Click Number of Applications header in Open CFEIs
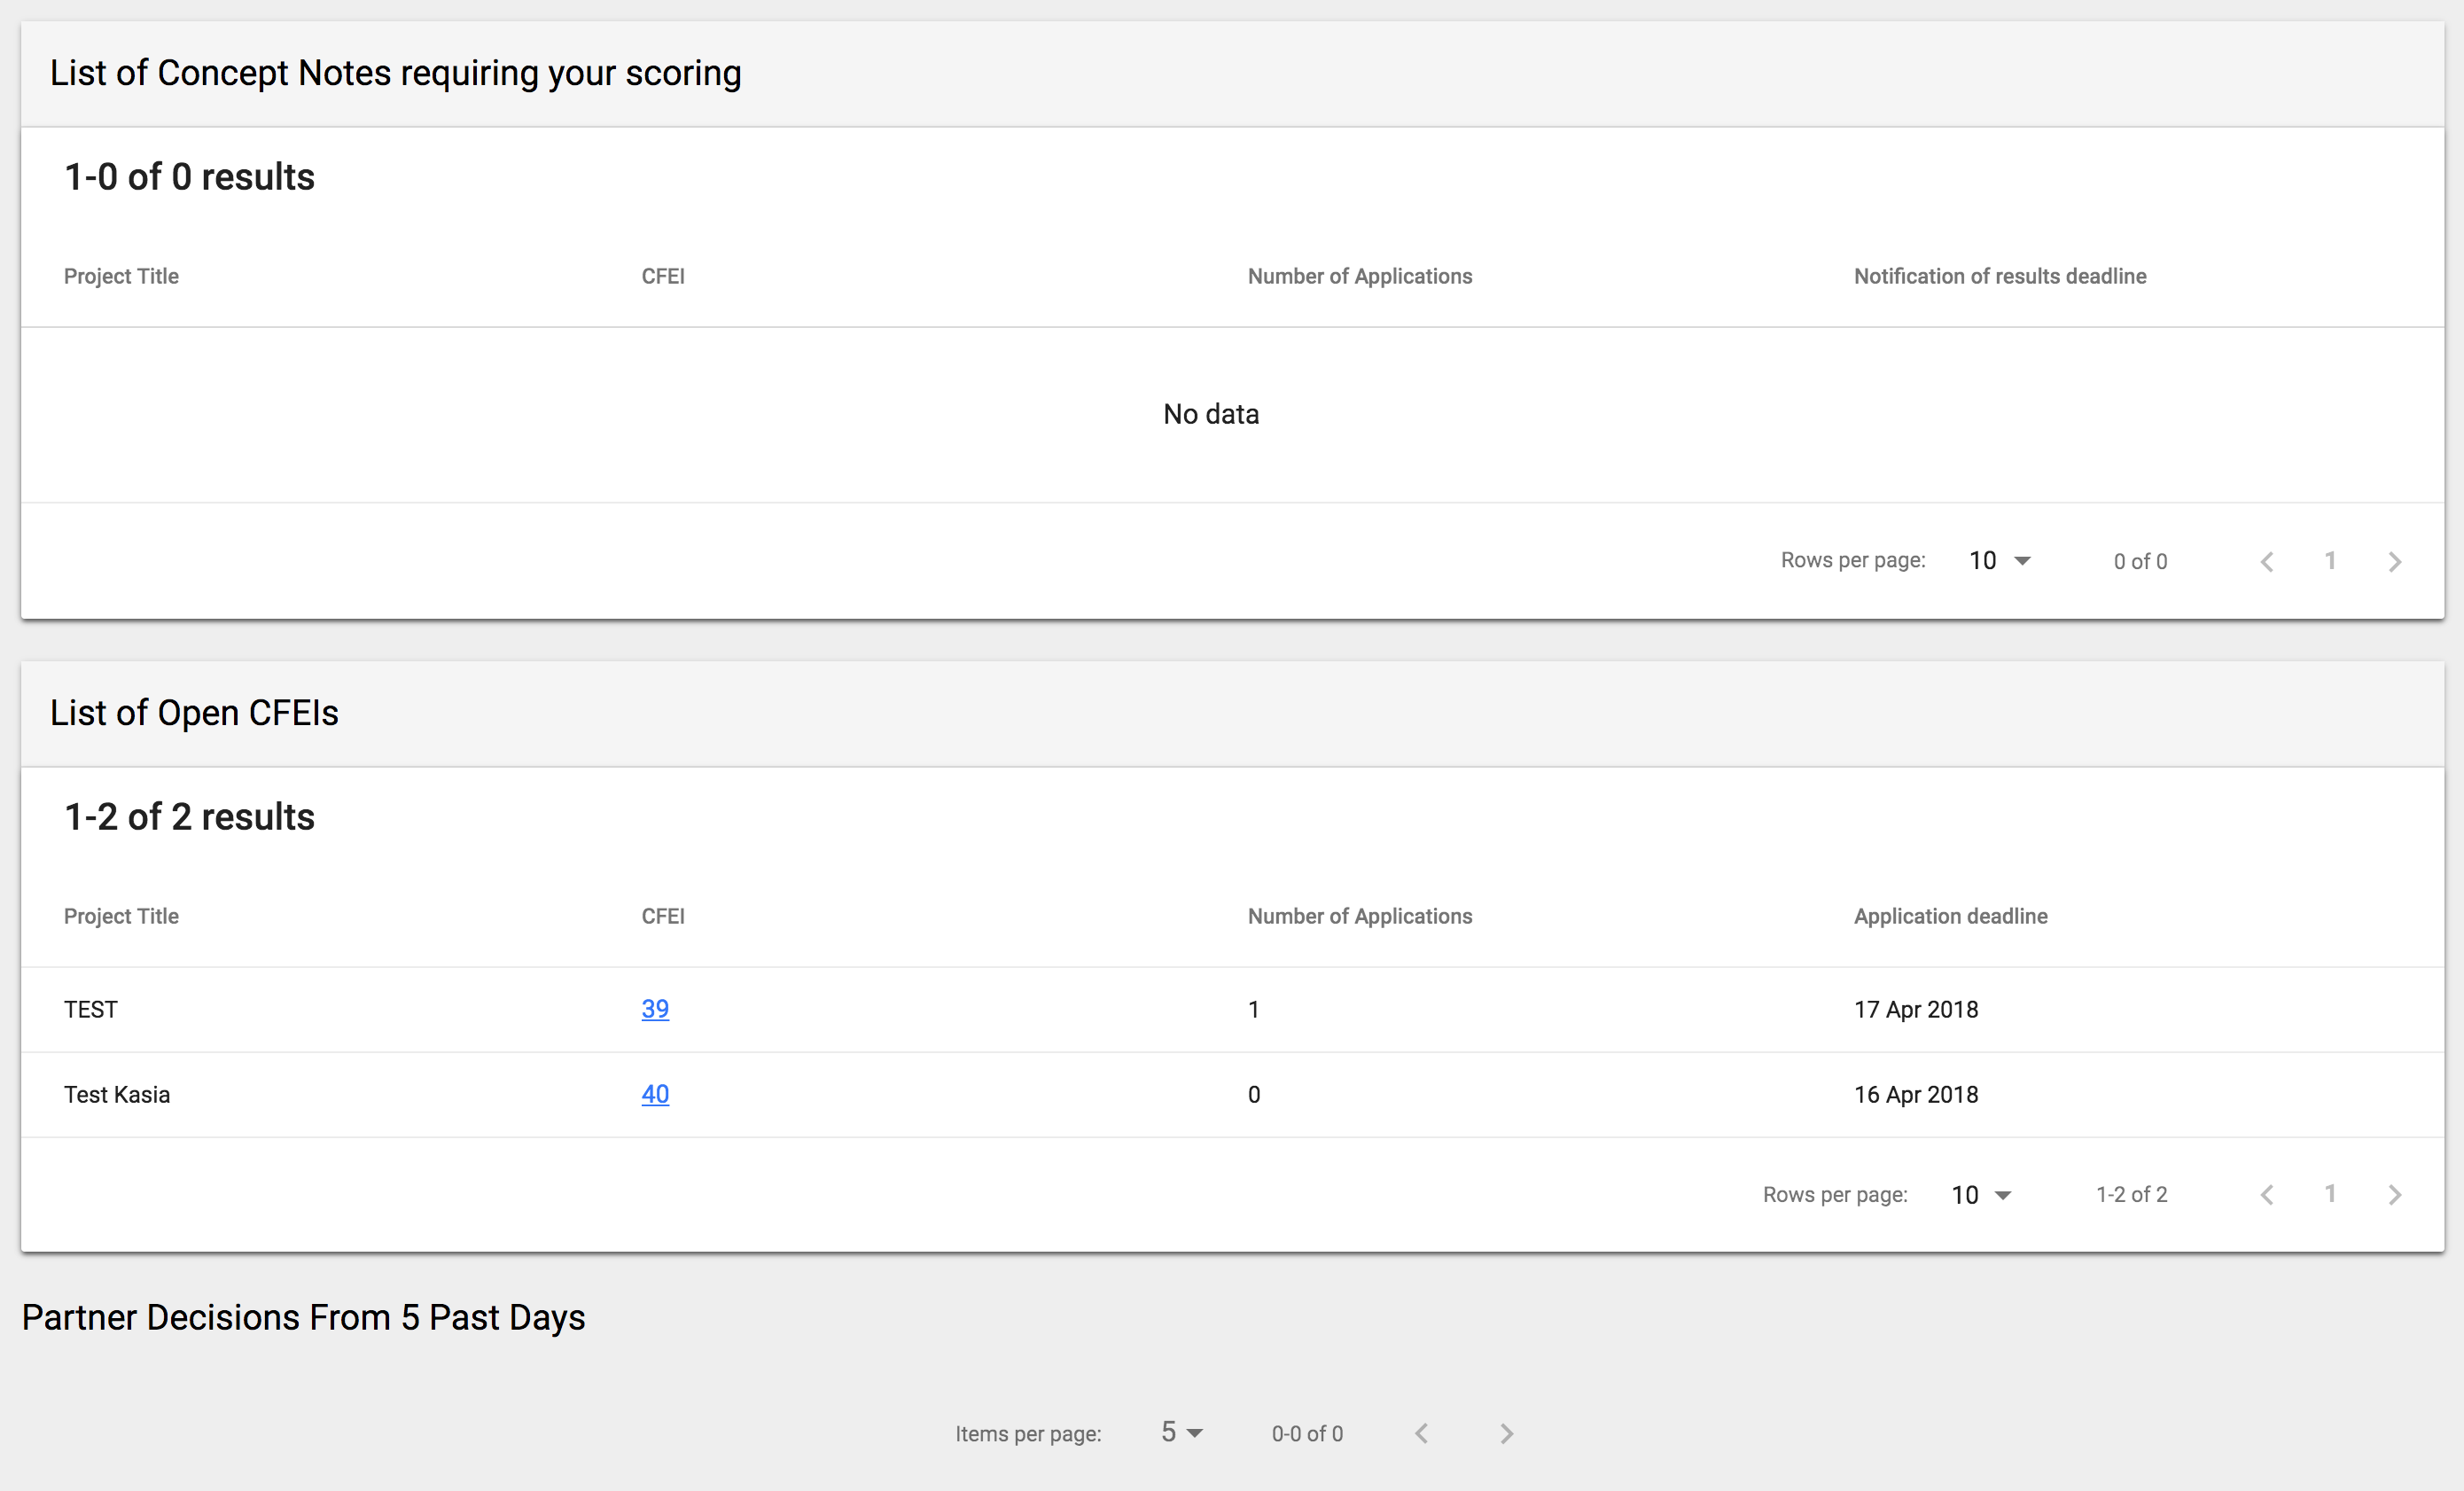The width and height of the screenshot is (2464, 1491). [x=1359, y=916]
